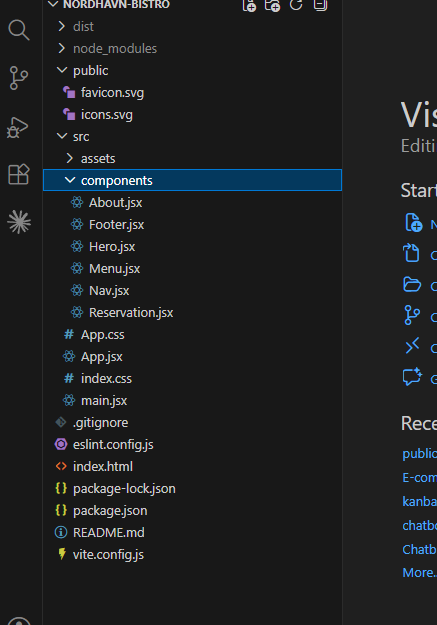This screenshot has width=437, height=625.
Task: Open the Search view in activity bar
Action: pyautogui.click(x=19, y=30)
